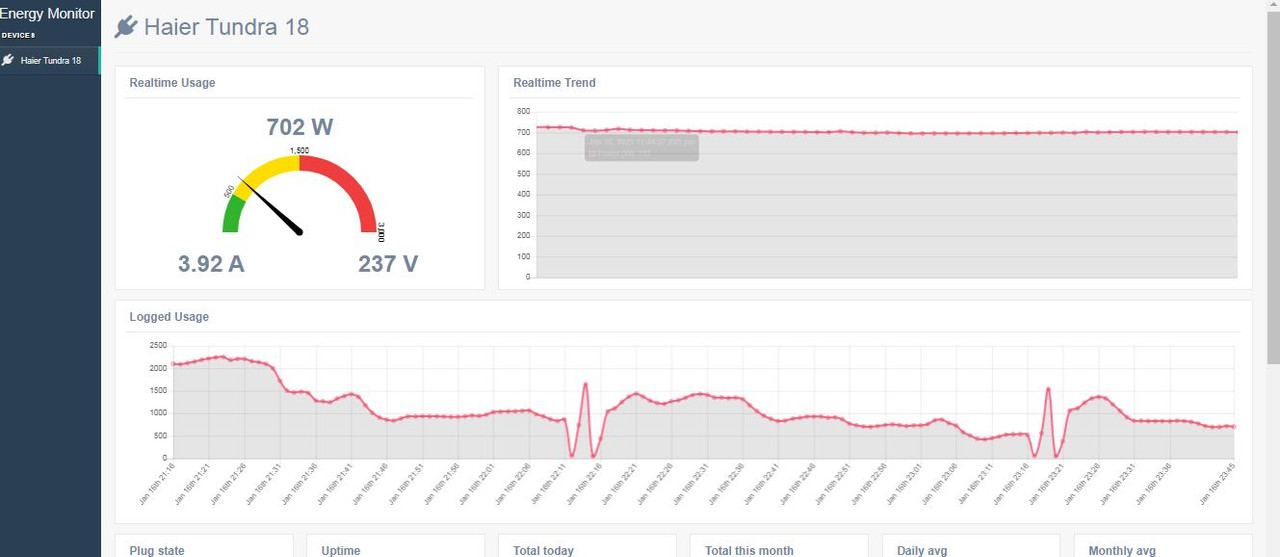Screen dimensions: 1280x557
Task: Select Haier Tundra 18 in sidebar
Action: click(50, 60)
